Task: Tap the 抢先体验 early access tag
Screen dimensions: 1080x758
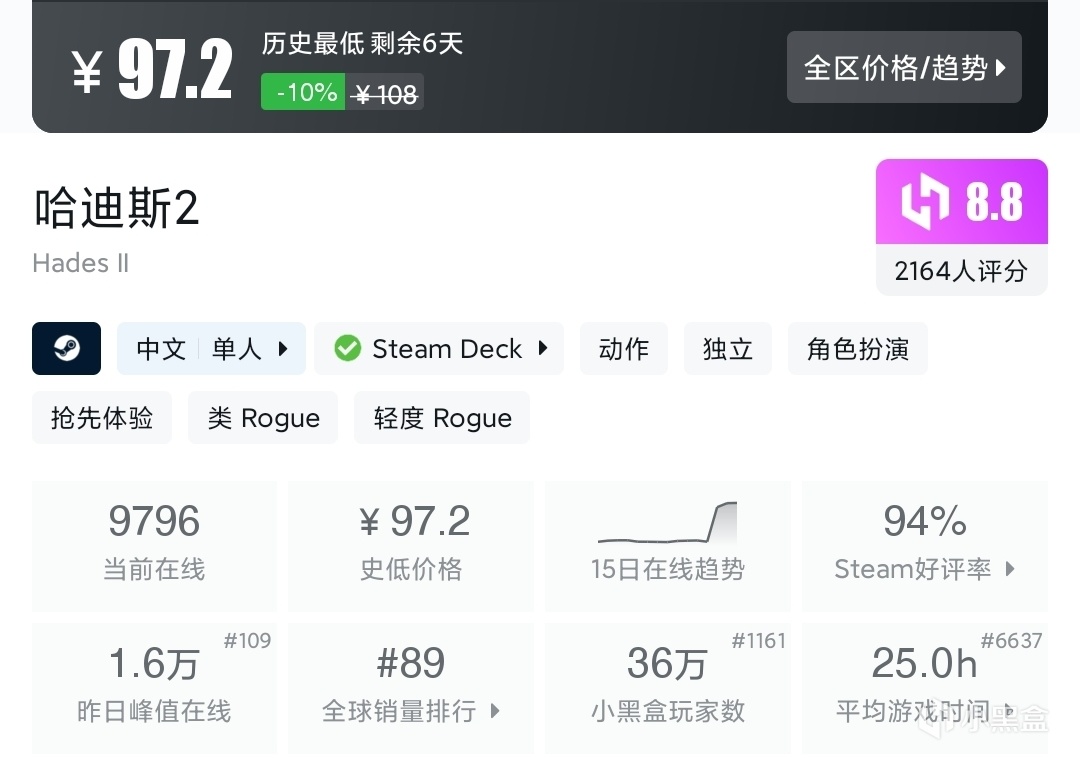Action: 102,417
